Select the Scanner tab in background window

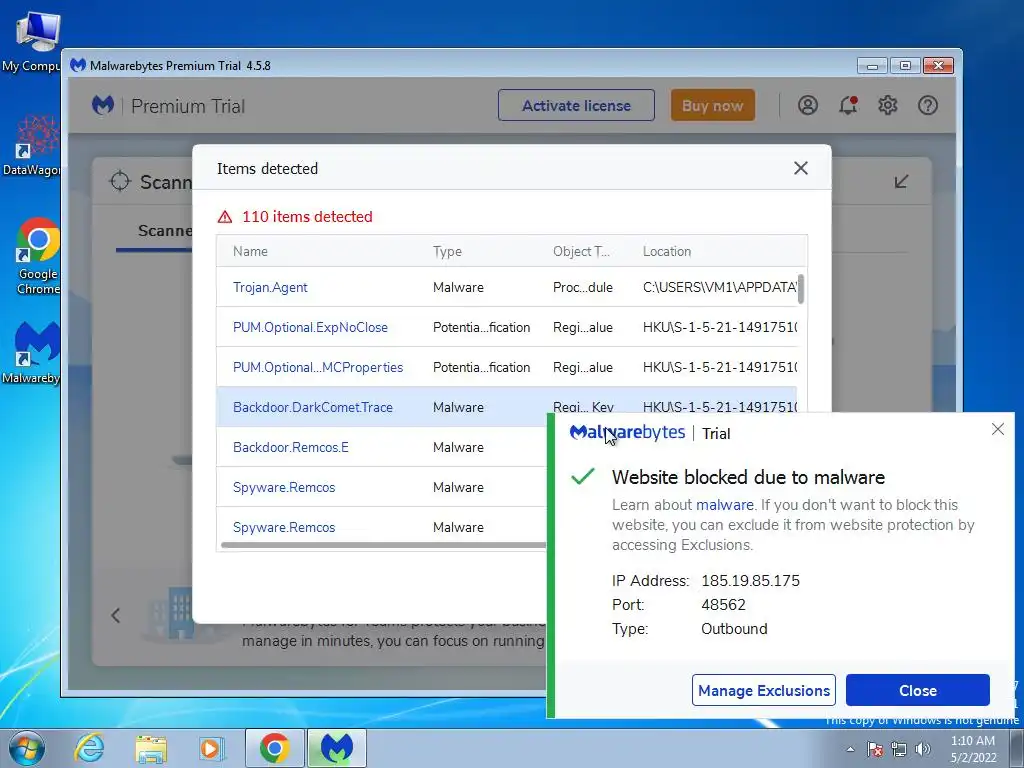[165, 231]
